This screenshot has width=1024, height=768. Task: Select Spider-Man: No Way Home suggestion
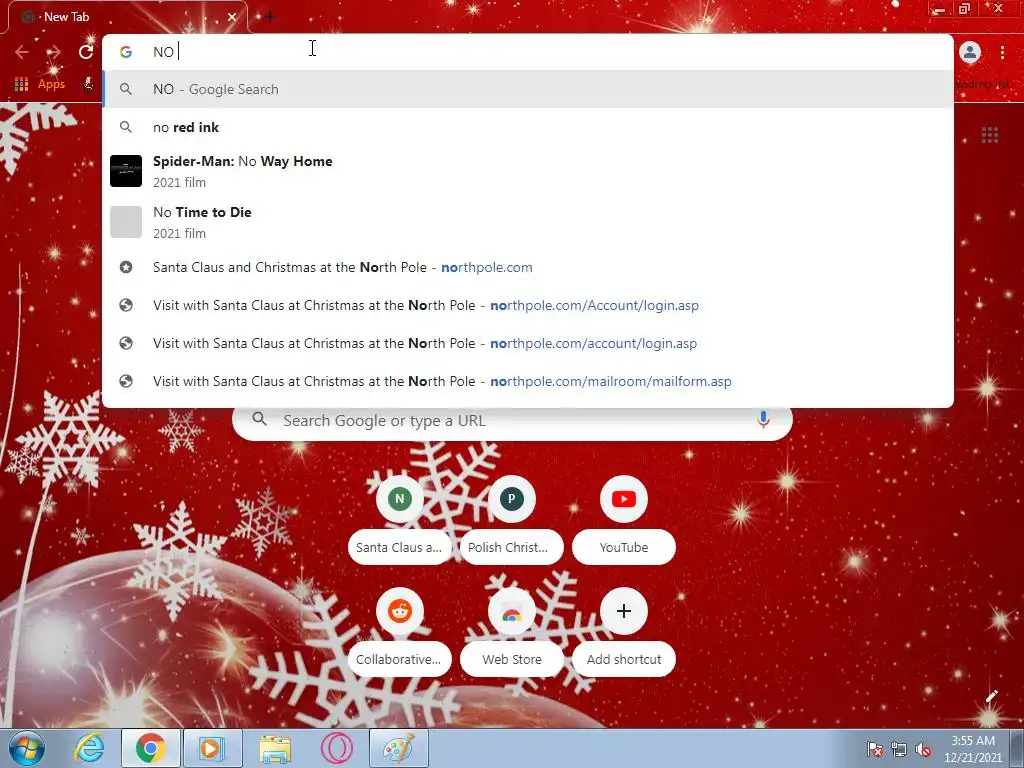pos(528,171)
